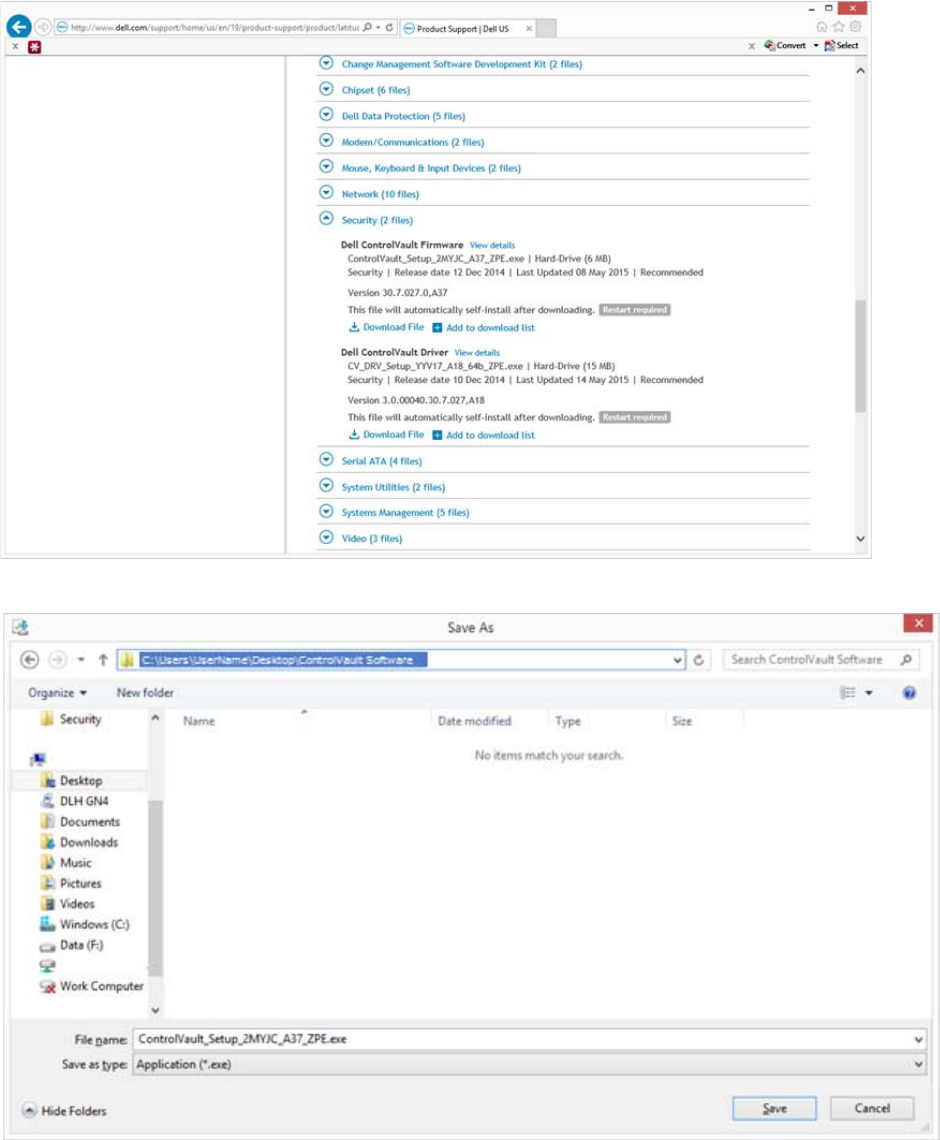Viewport: 940px width, 1140px height.
Task: Click the red asterisk toolbar icon
Action: pyautogui.click(x=34, y=47)
